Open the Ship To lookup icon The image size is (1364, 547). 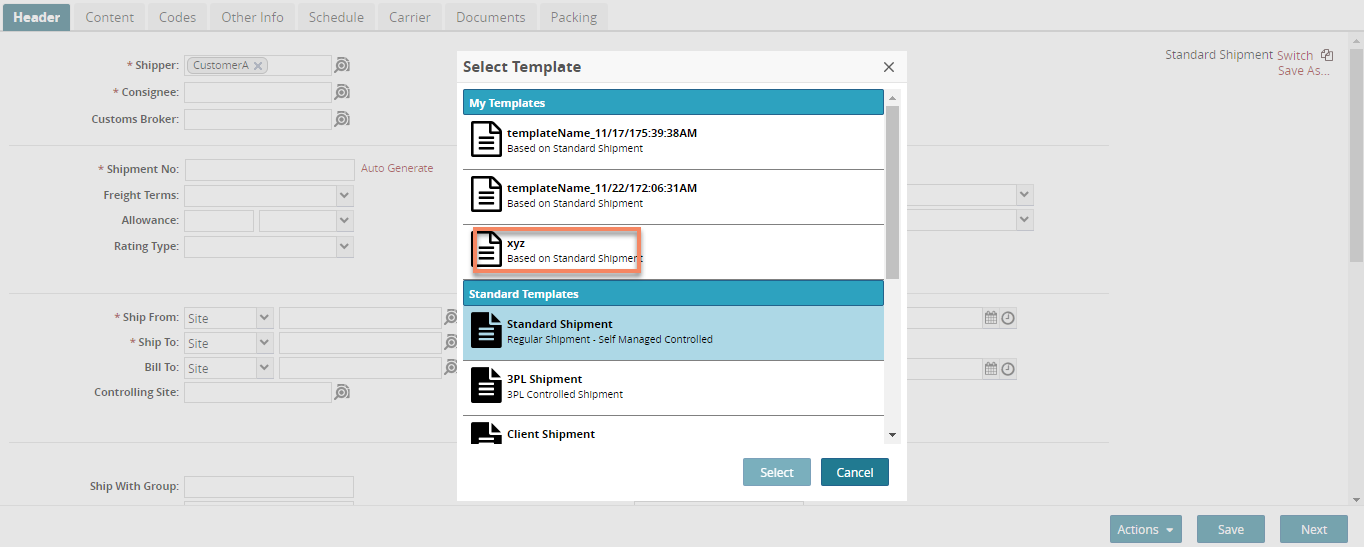[x=450, y=343]
